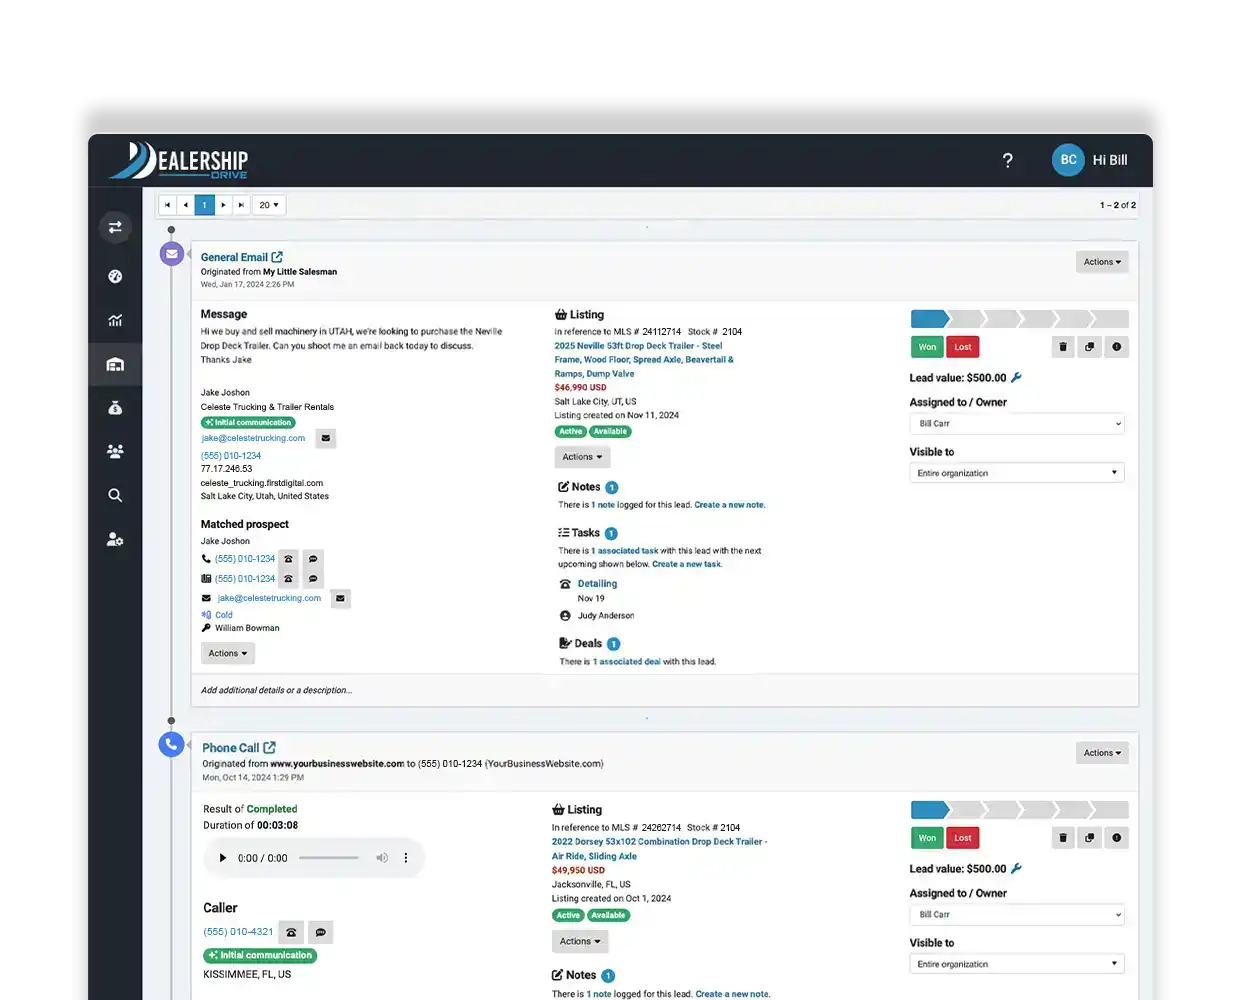Select page 1 in pagination
1240x1000 pixels.
pos(204,205)
